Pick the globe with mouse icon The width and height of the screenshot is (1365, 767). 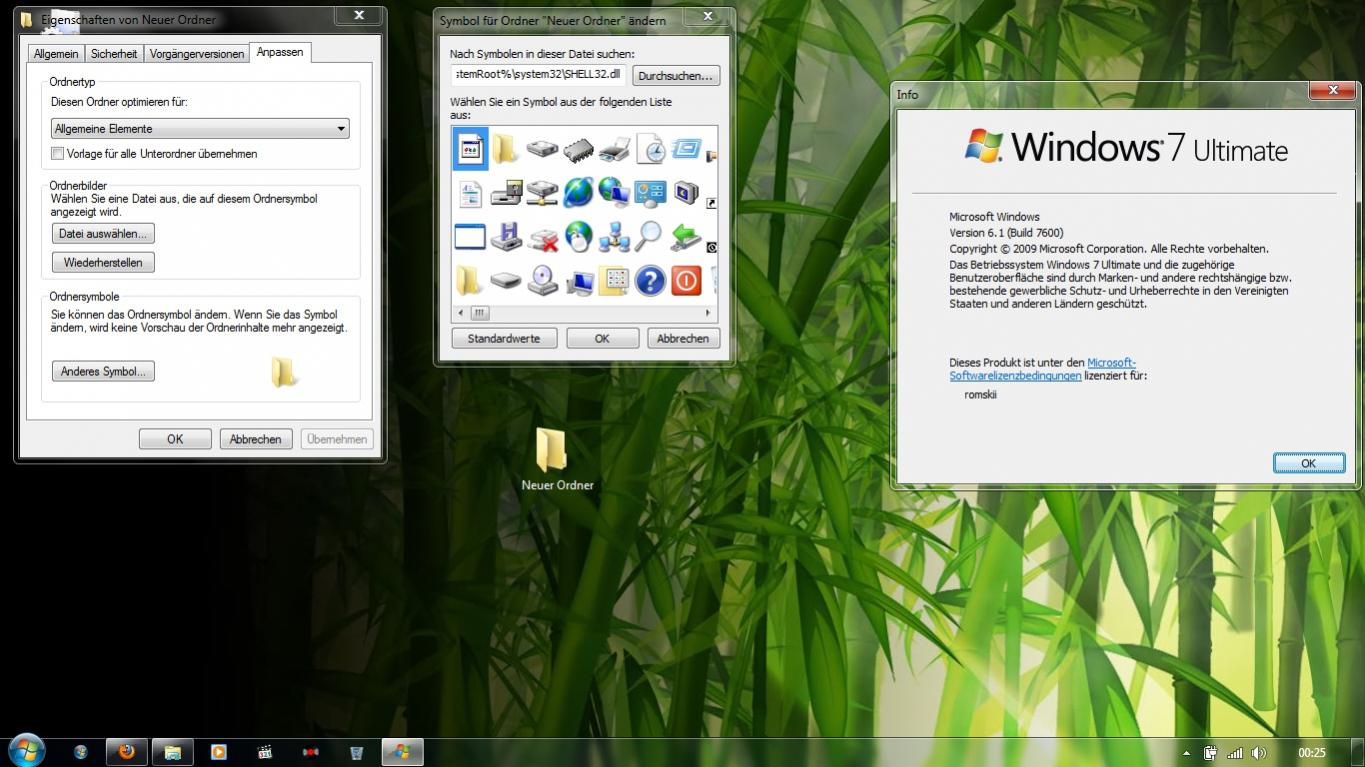click(578, 237)
